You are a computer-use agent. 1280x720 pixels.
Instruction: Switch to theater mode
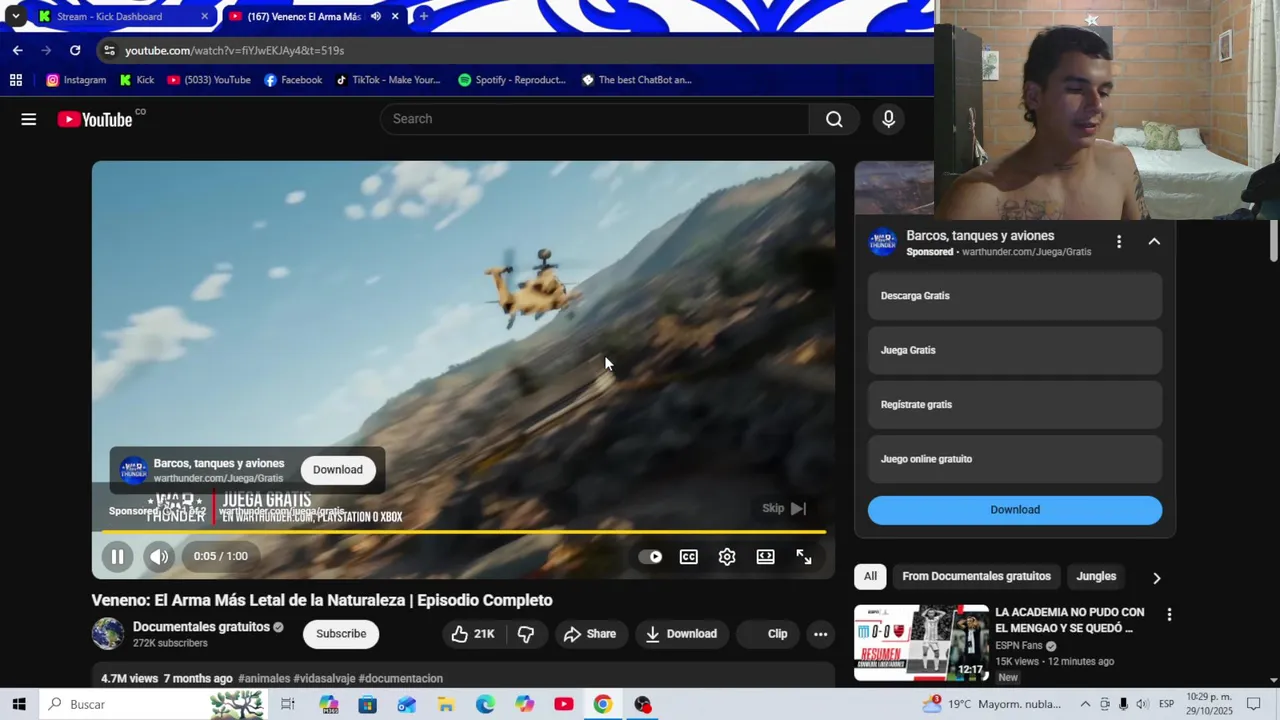(x=765, y=557)
